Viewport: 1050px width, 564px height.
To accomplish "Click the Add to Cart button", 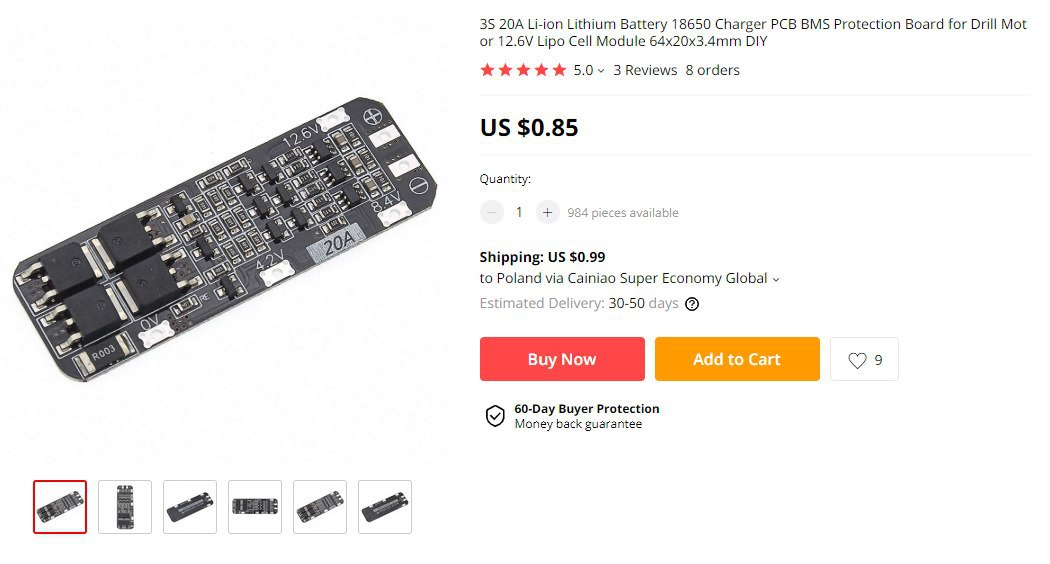I will point(737,359).
